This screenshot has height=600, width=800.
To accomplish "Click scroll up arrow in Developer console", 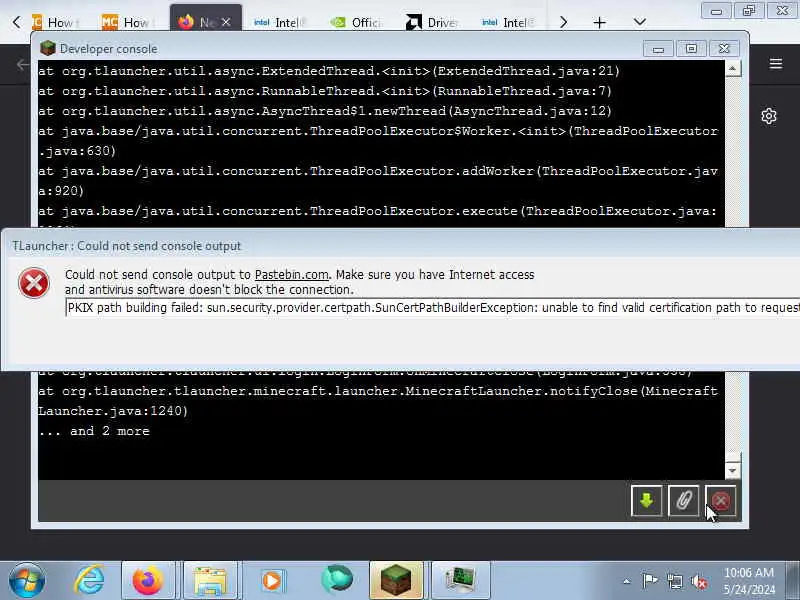I will pyautogui.click(x=733, y=68).
